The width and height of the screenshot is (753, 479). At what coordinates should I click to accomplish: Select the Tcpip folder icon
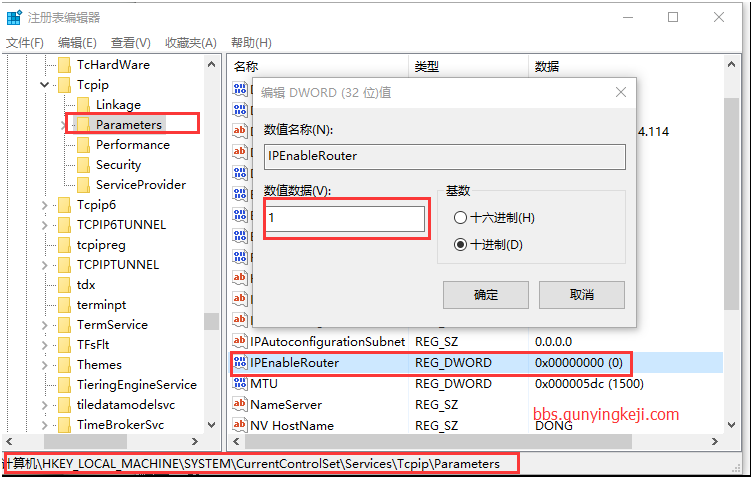64,85
